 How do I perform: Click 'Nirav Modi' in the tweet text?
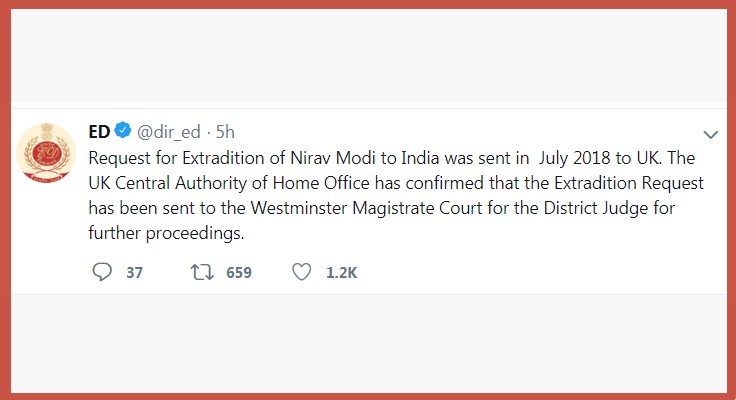pos(369,158)
